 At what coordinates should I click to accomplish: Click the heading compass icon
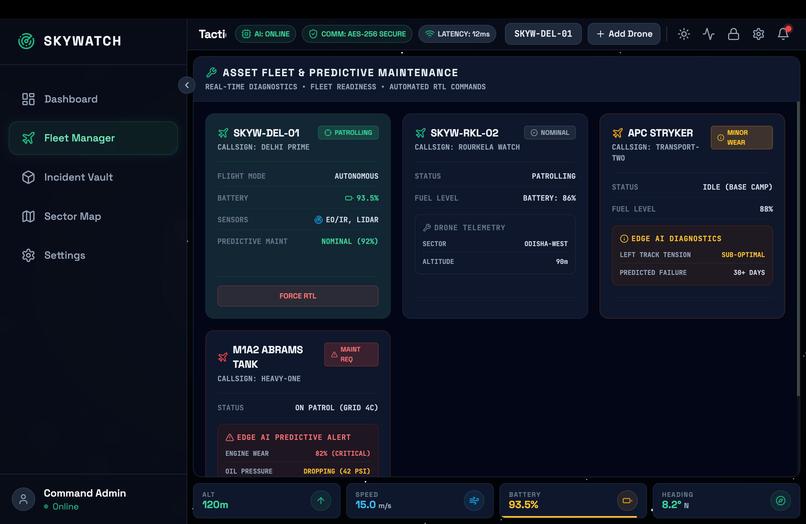pyautogui.click(x=780, y=500)
